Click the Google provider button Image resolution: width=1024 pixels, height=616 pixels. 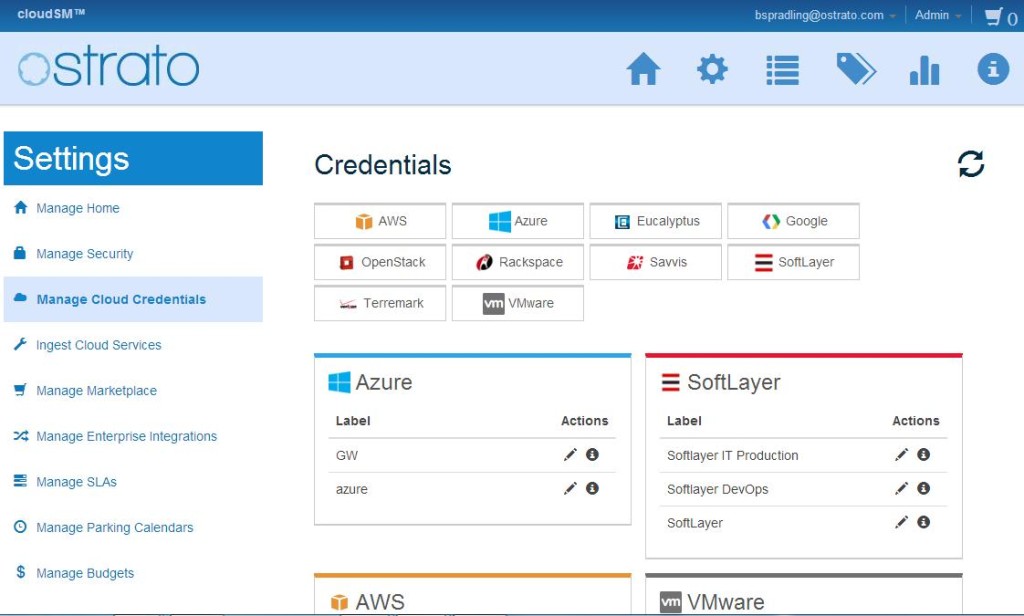tap(793, 221)
